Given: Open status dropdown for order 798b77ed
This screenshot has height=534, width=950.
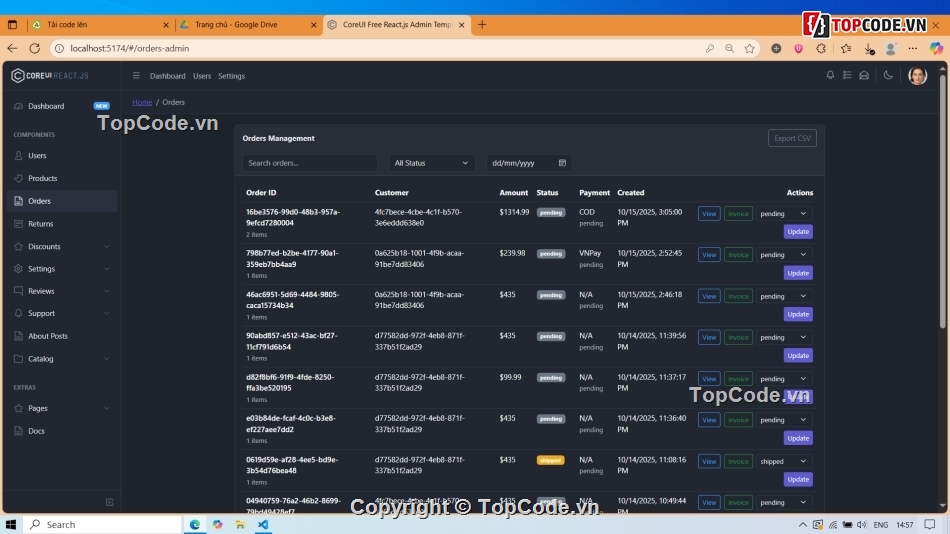Looking at the screenshot, I should coord(783,255).
